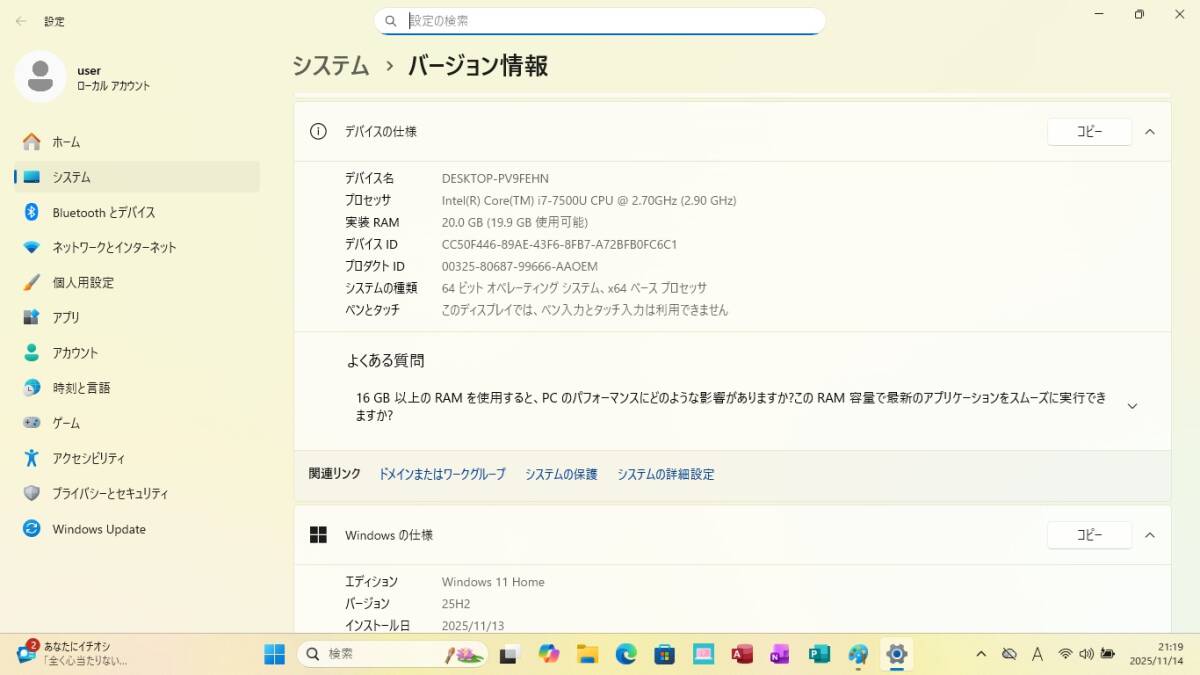Open the アプリ settings section
This screenshot has width=1200, height=675.
(x=66, y=318)
